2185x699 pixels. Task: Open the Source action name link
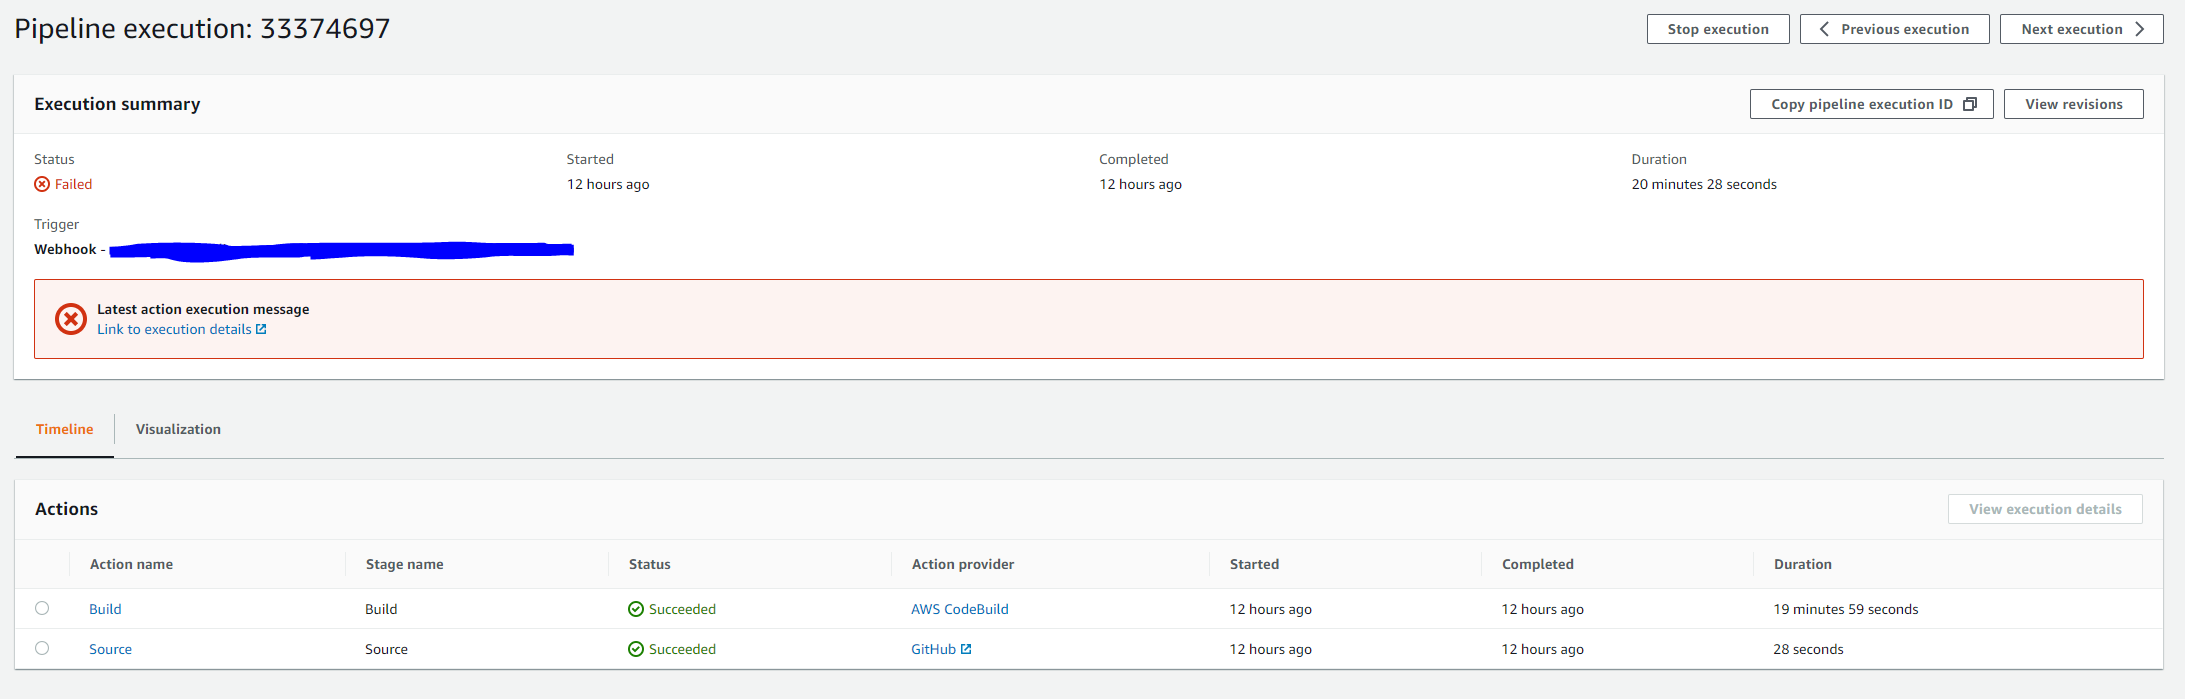click(110, 649)
